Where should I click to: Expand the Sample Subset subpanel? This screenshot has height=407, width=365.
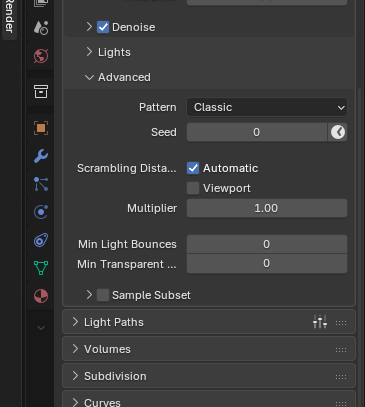(x=89, y=295)
